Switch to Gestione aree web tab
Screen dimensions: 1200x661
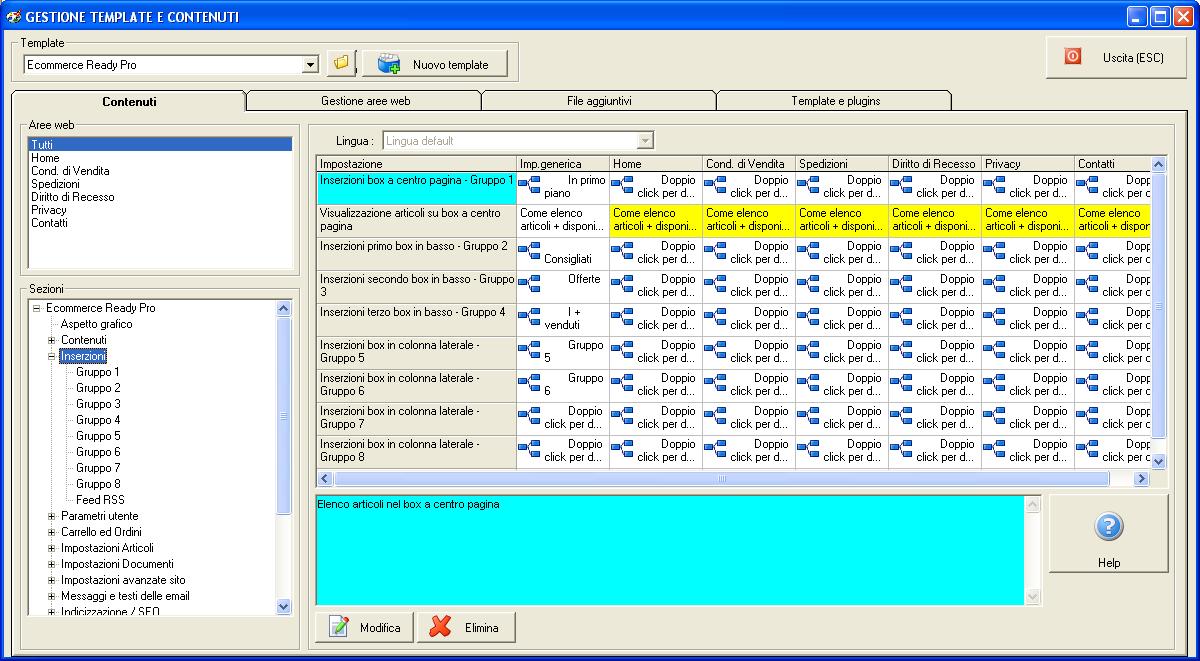click(365, 101)
